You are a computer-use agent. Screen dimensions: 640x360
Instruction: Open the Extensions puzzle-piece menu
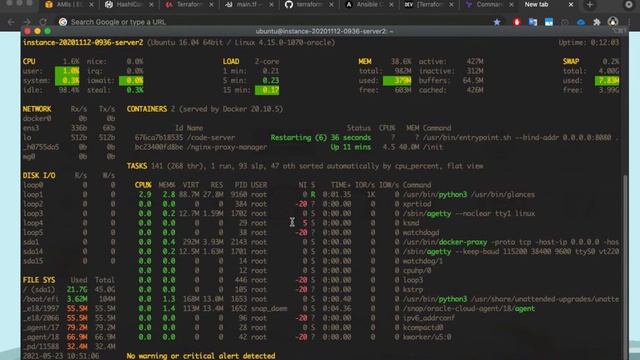(x=597, y=22)
